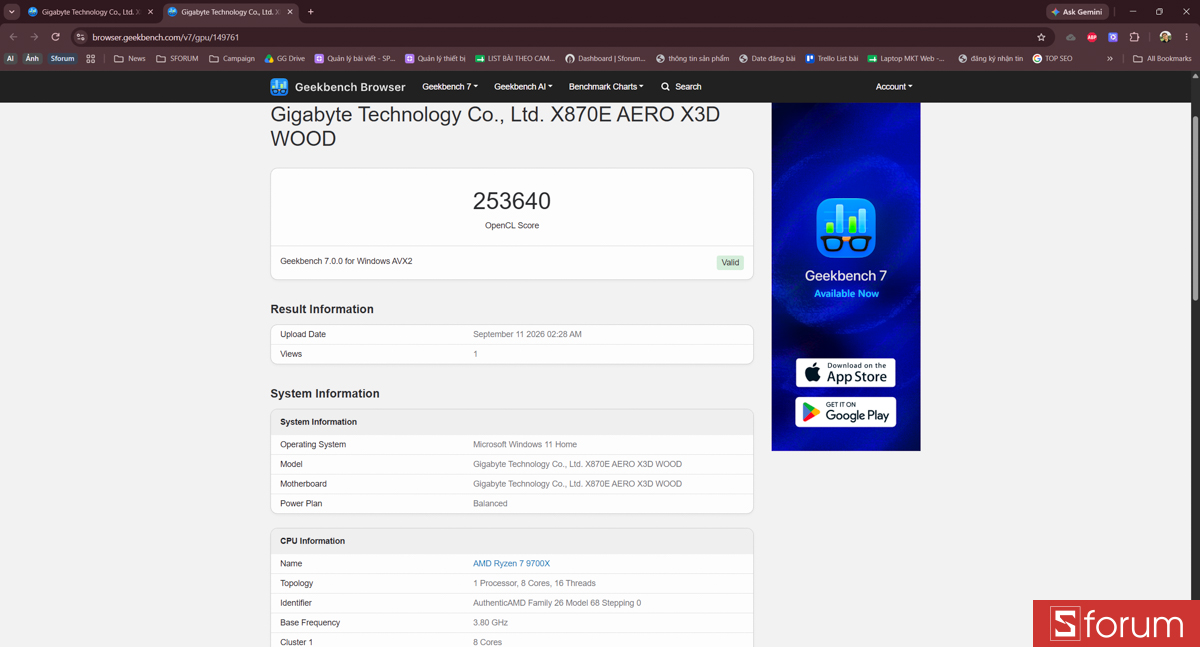Open the News bookmark folder

click(x=130, y=59)
